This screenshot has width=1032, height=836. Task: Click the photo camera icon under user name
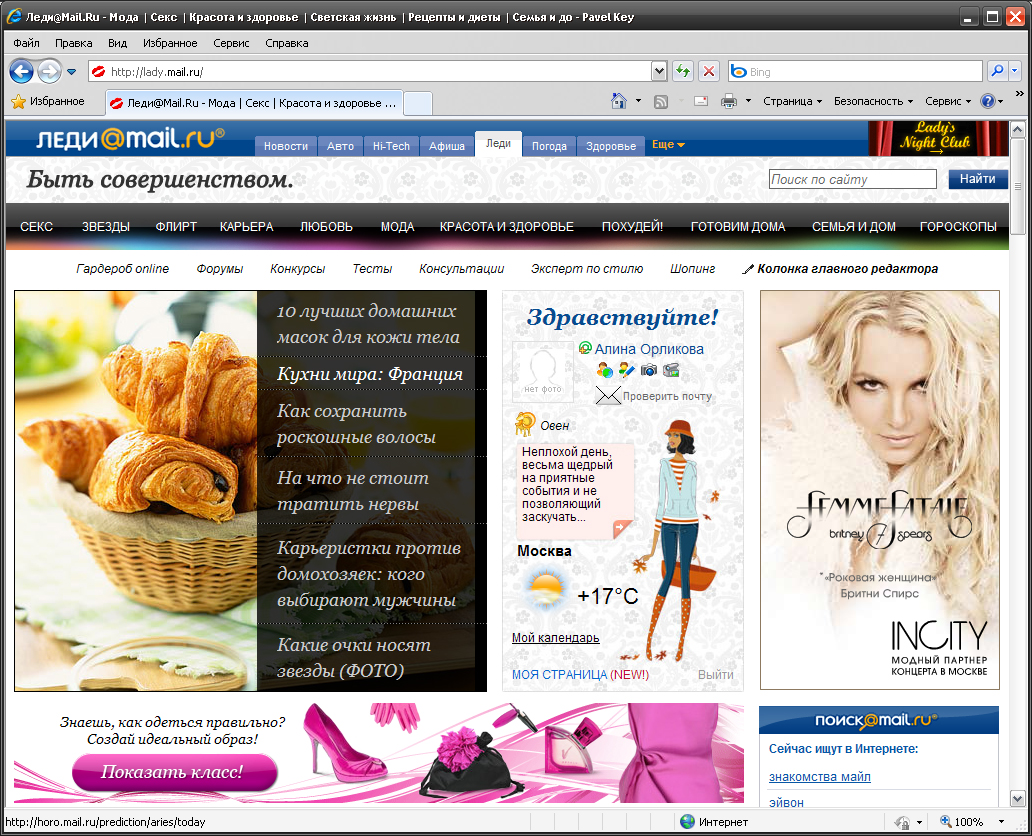point(649,370)
